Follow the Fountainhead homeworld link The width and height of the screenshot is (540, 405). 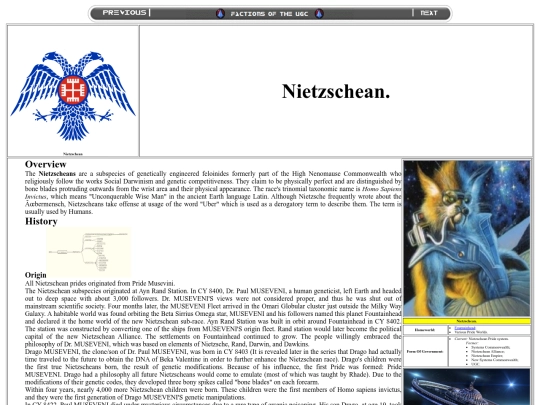(465, 328)
